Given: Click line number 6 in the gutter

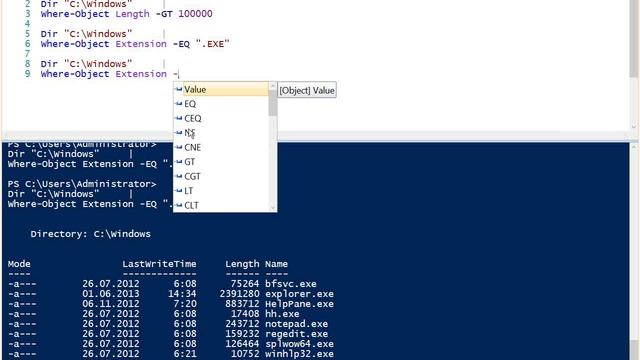Looking at the screenshot, I should (x=27, y=44).
